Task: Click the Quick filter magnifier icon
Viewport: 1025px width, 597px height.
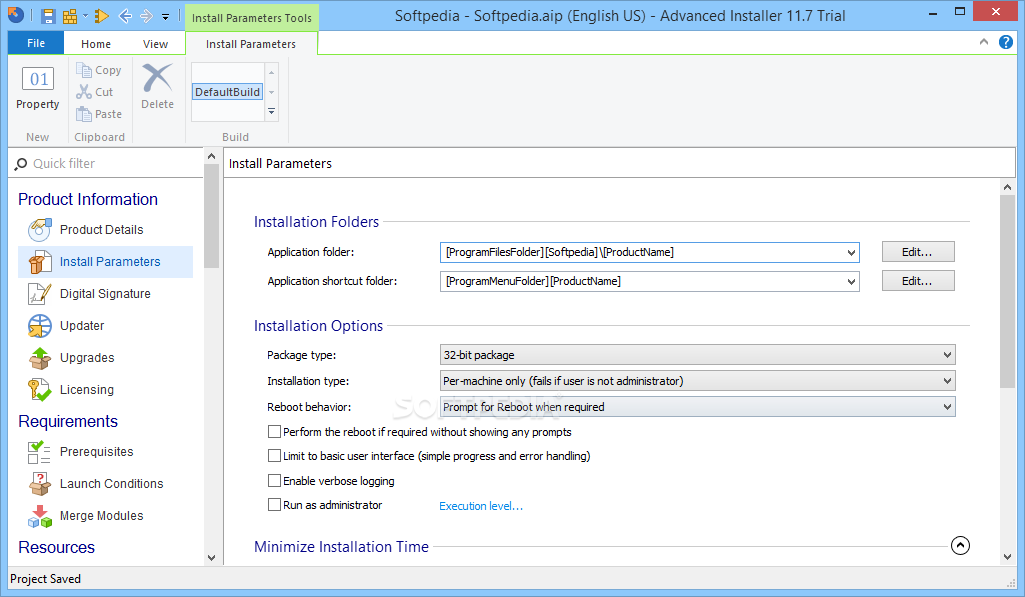Action: [x=21, y=163]
